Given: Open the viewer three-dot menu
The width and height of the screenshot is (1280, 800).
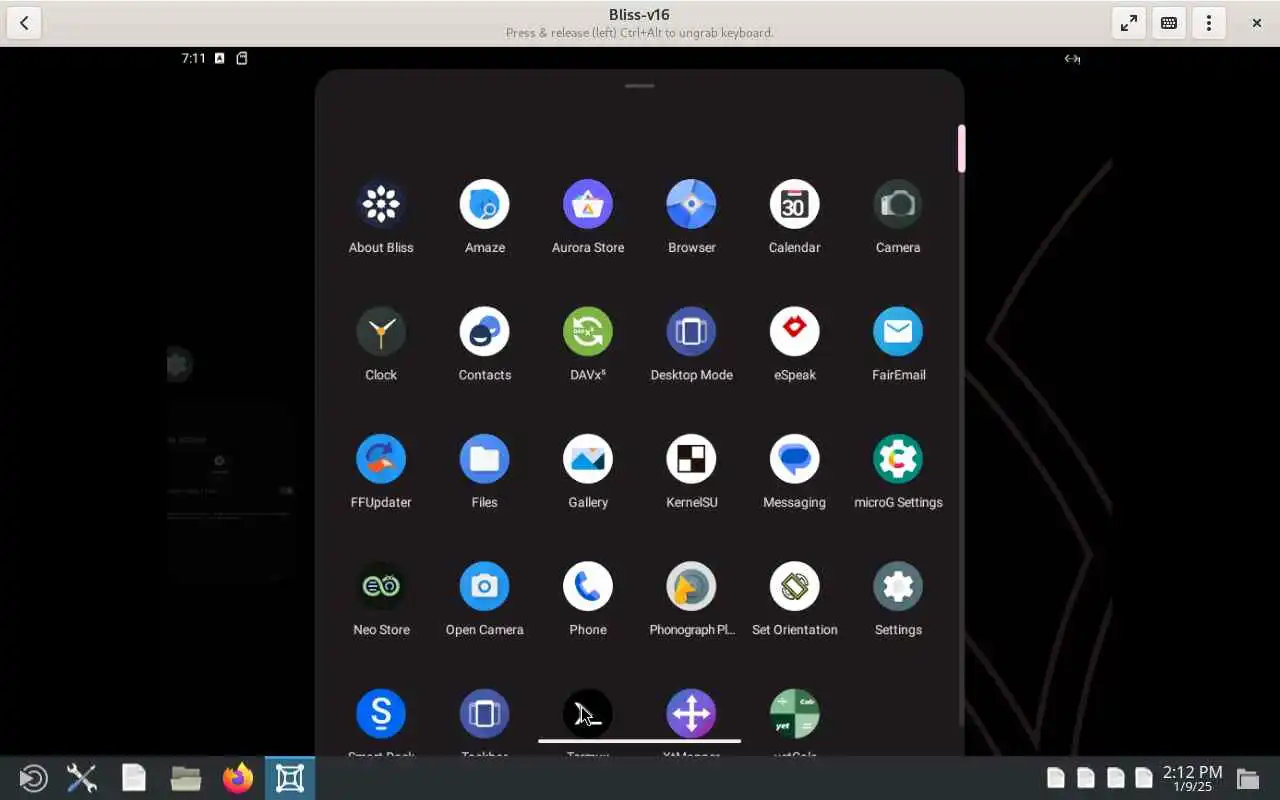Looking at the screenshot, I should tap(1209, 23).
